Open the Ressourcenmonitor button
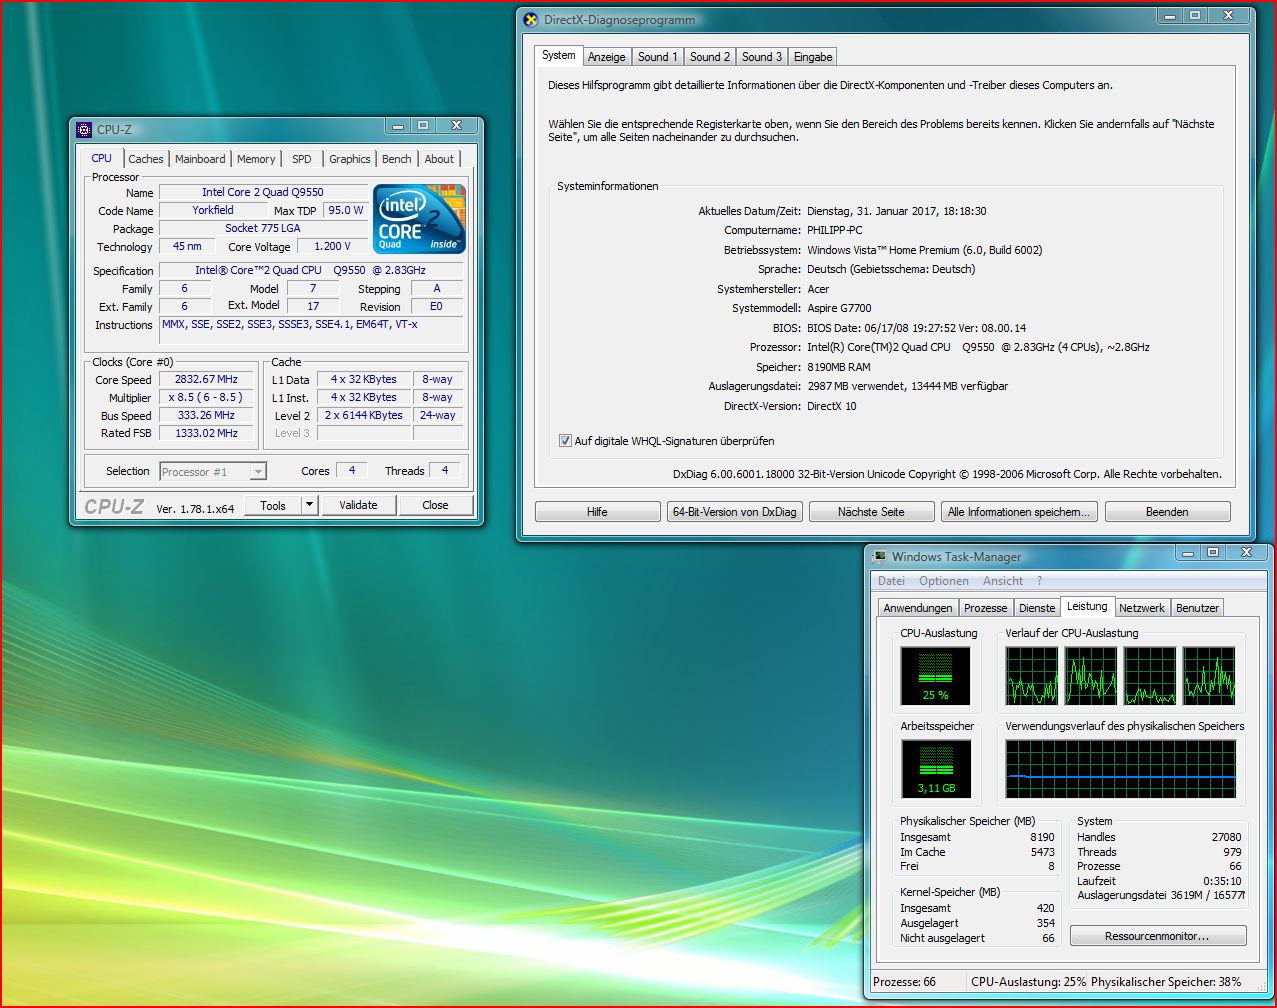The image size is (1277, 1008). [x=1158, y=936]
